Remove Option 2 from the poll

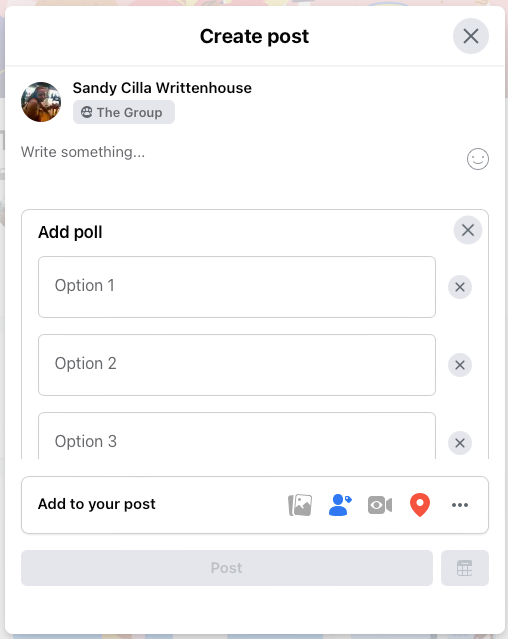[x=460, y=365]
